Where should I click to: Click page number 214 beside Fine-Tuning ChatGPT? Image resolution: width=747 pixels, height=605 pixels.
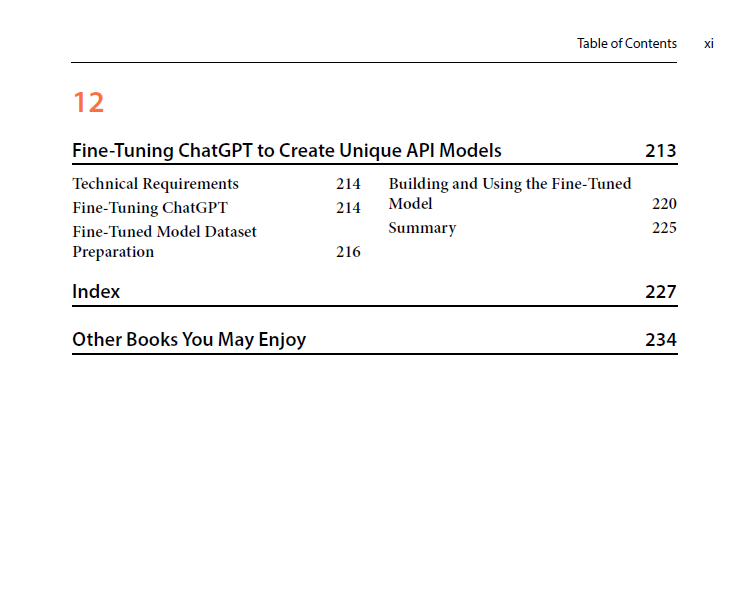pos(348,208)
